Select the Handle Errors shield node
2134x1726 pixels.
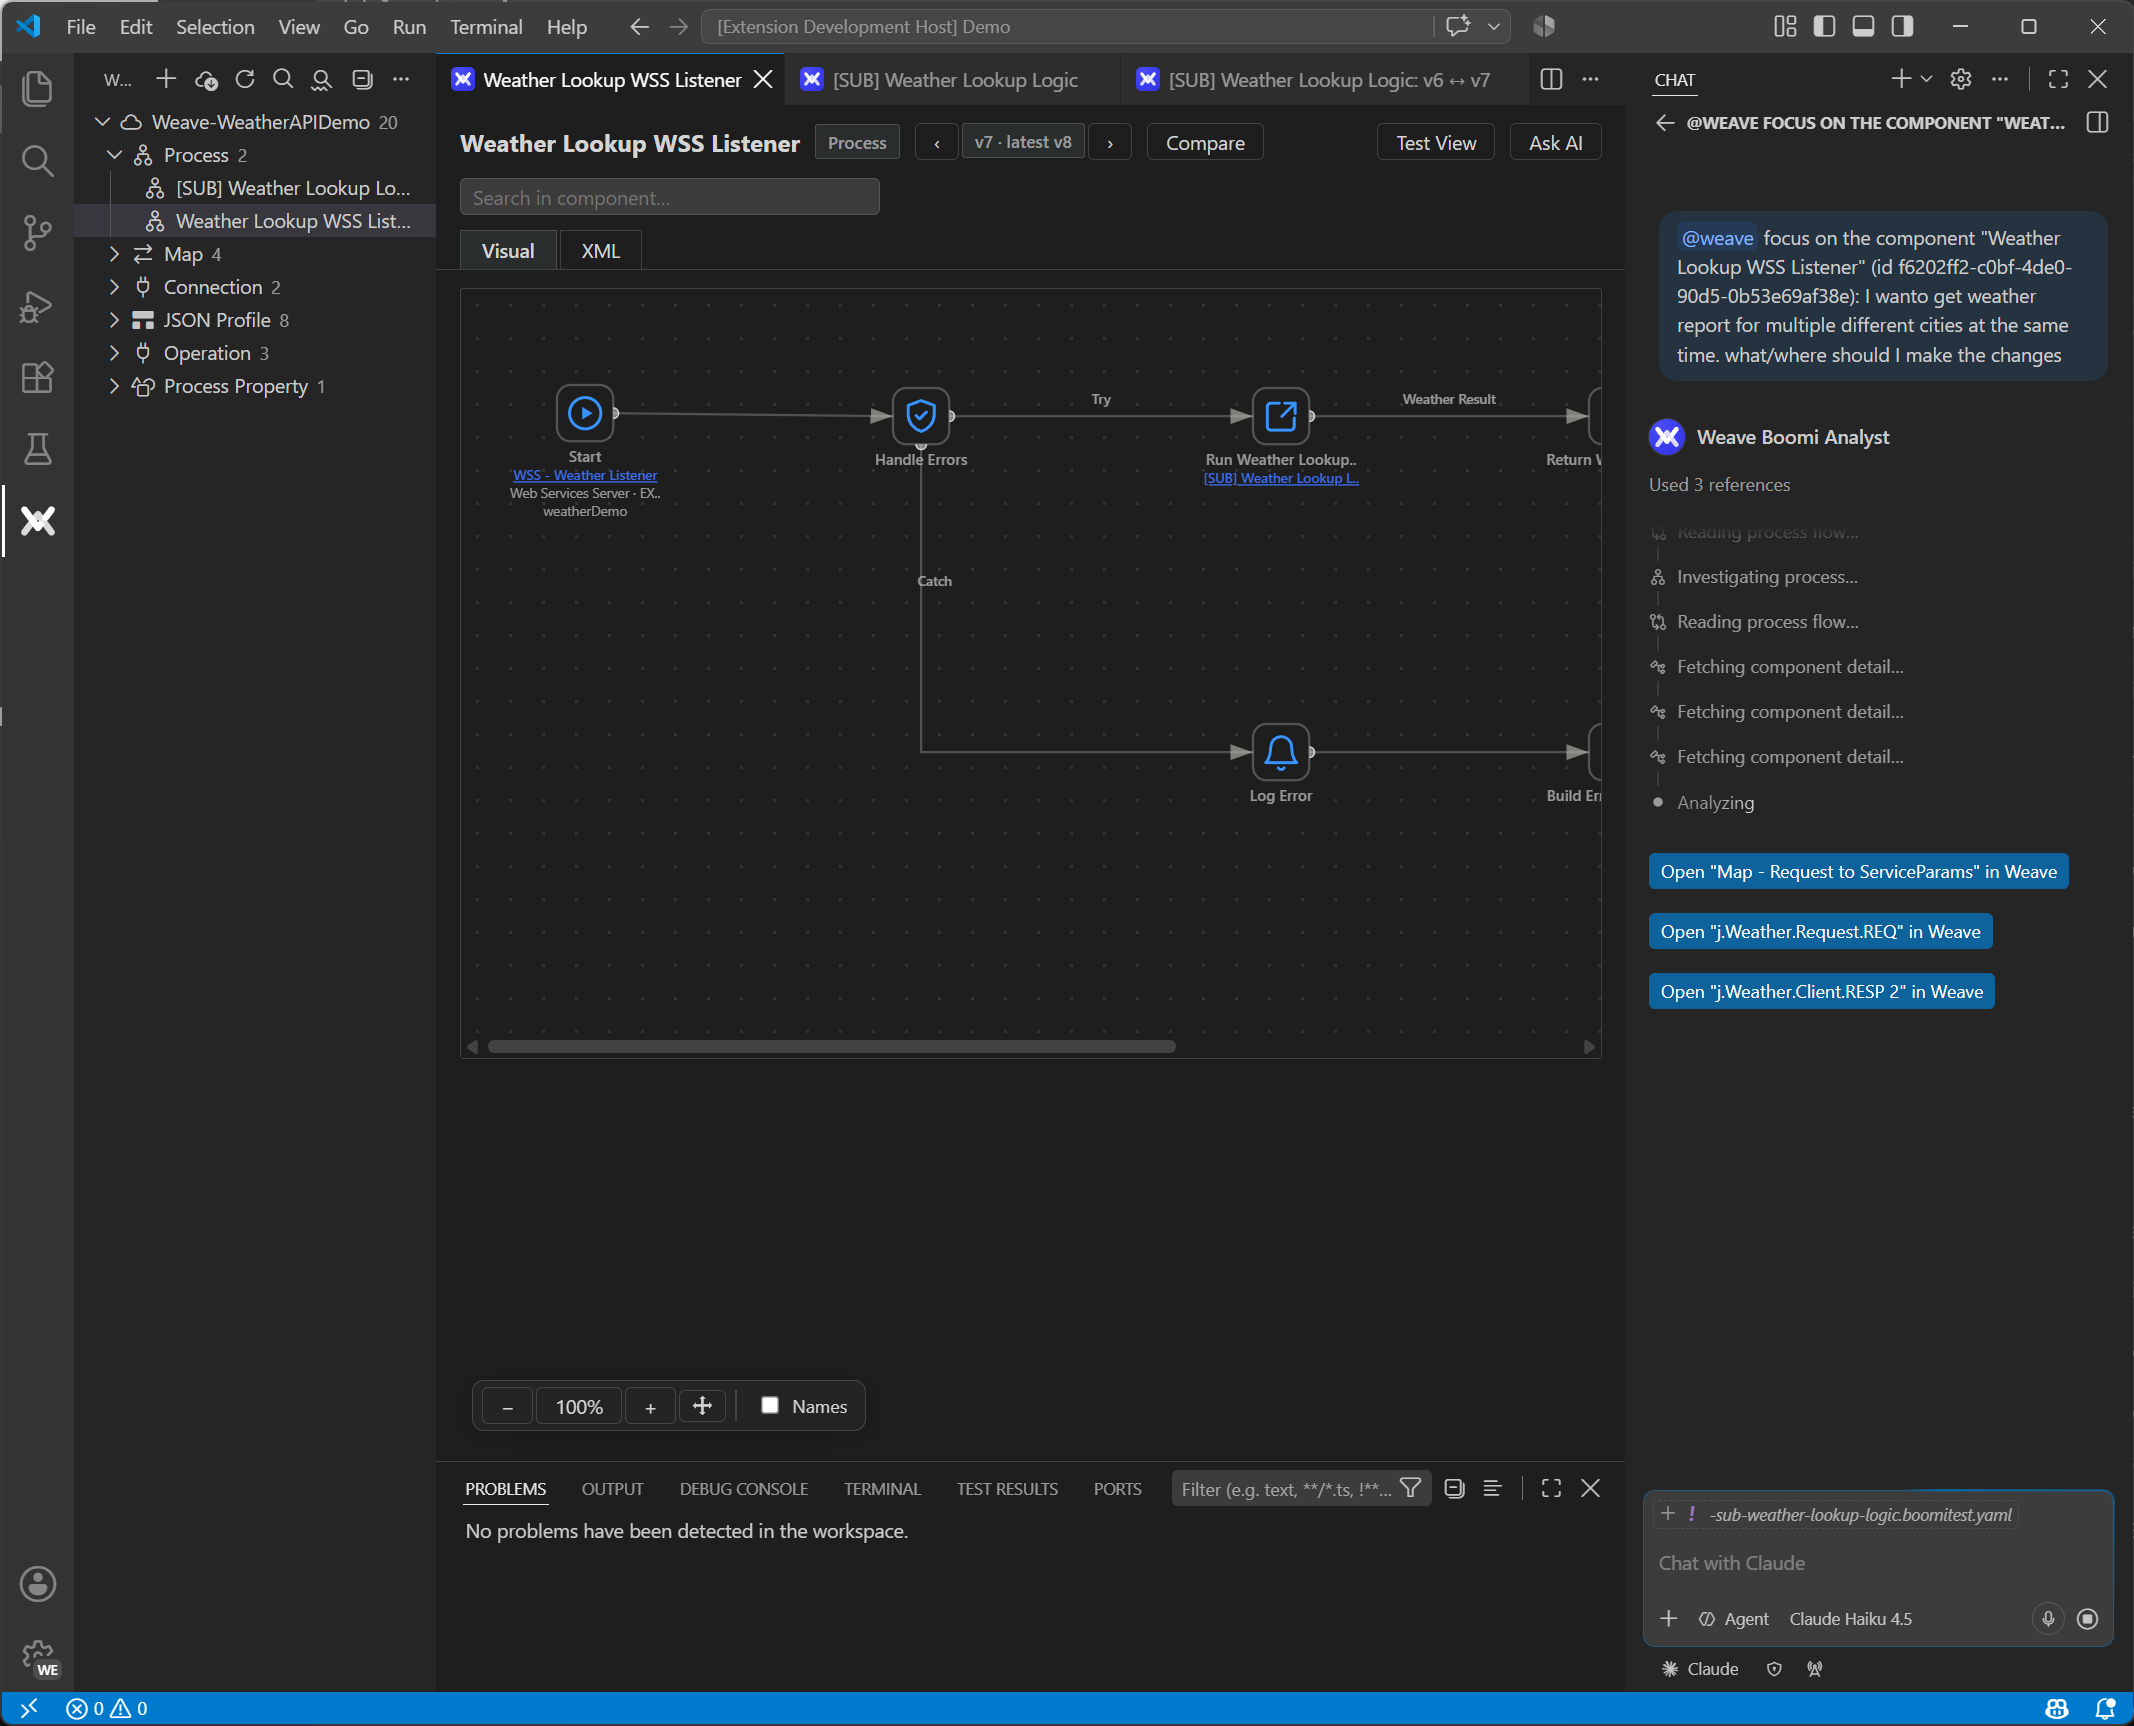(921, 415)
